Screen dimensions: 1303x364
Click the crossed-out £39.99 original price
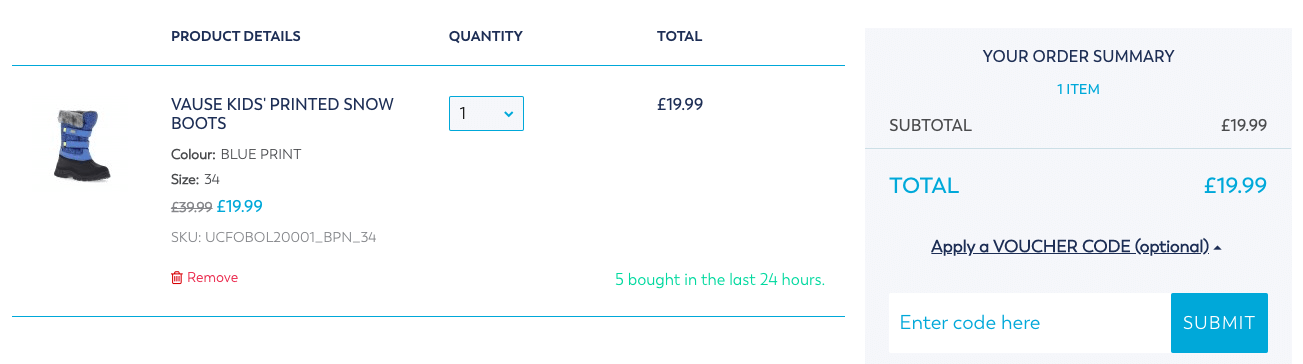pyautogui.click(x=191, y=208)
